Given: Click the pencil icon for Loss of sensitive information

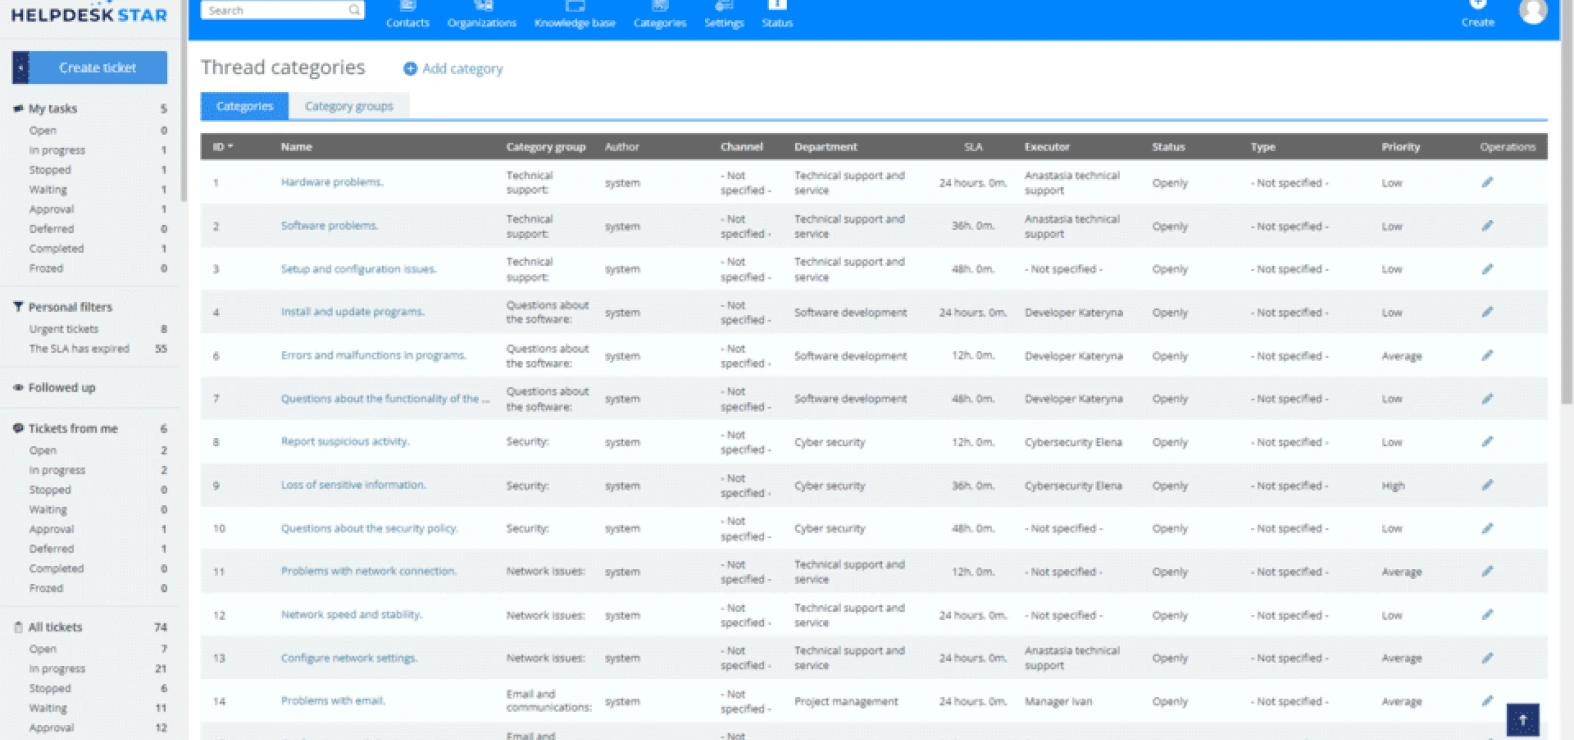Looking at the screenshot, I should [1487, 485].
